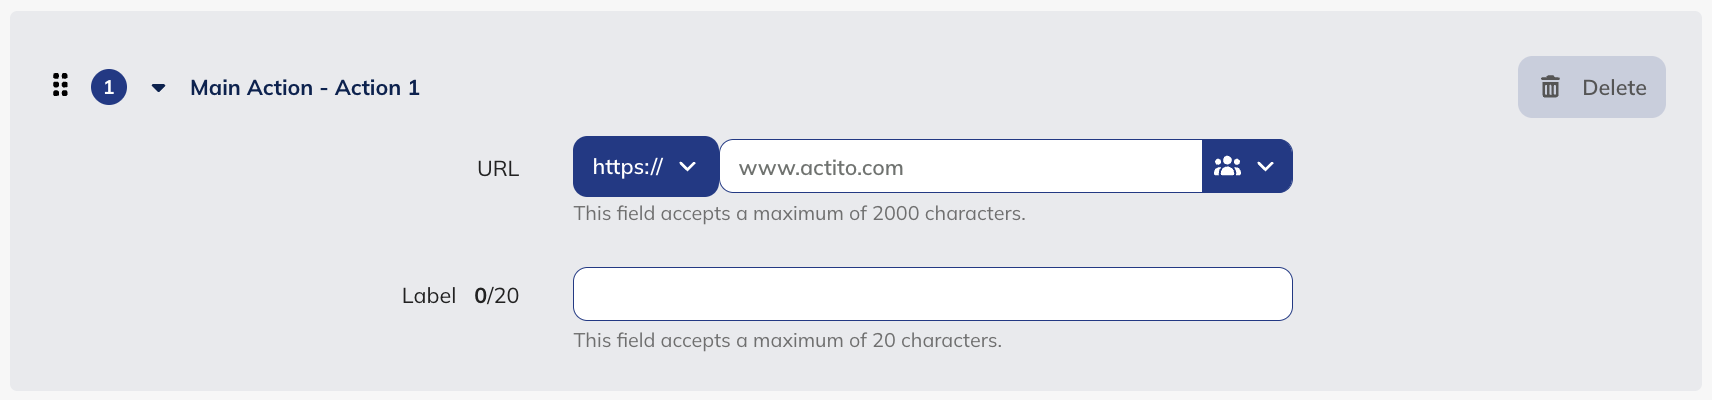
Task: Expand the chevron next to the people icon
Action: click(1266, 167)
